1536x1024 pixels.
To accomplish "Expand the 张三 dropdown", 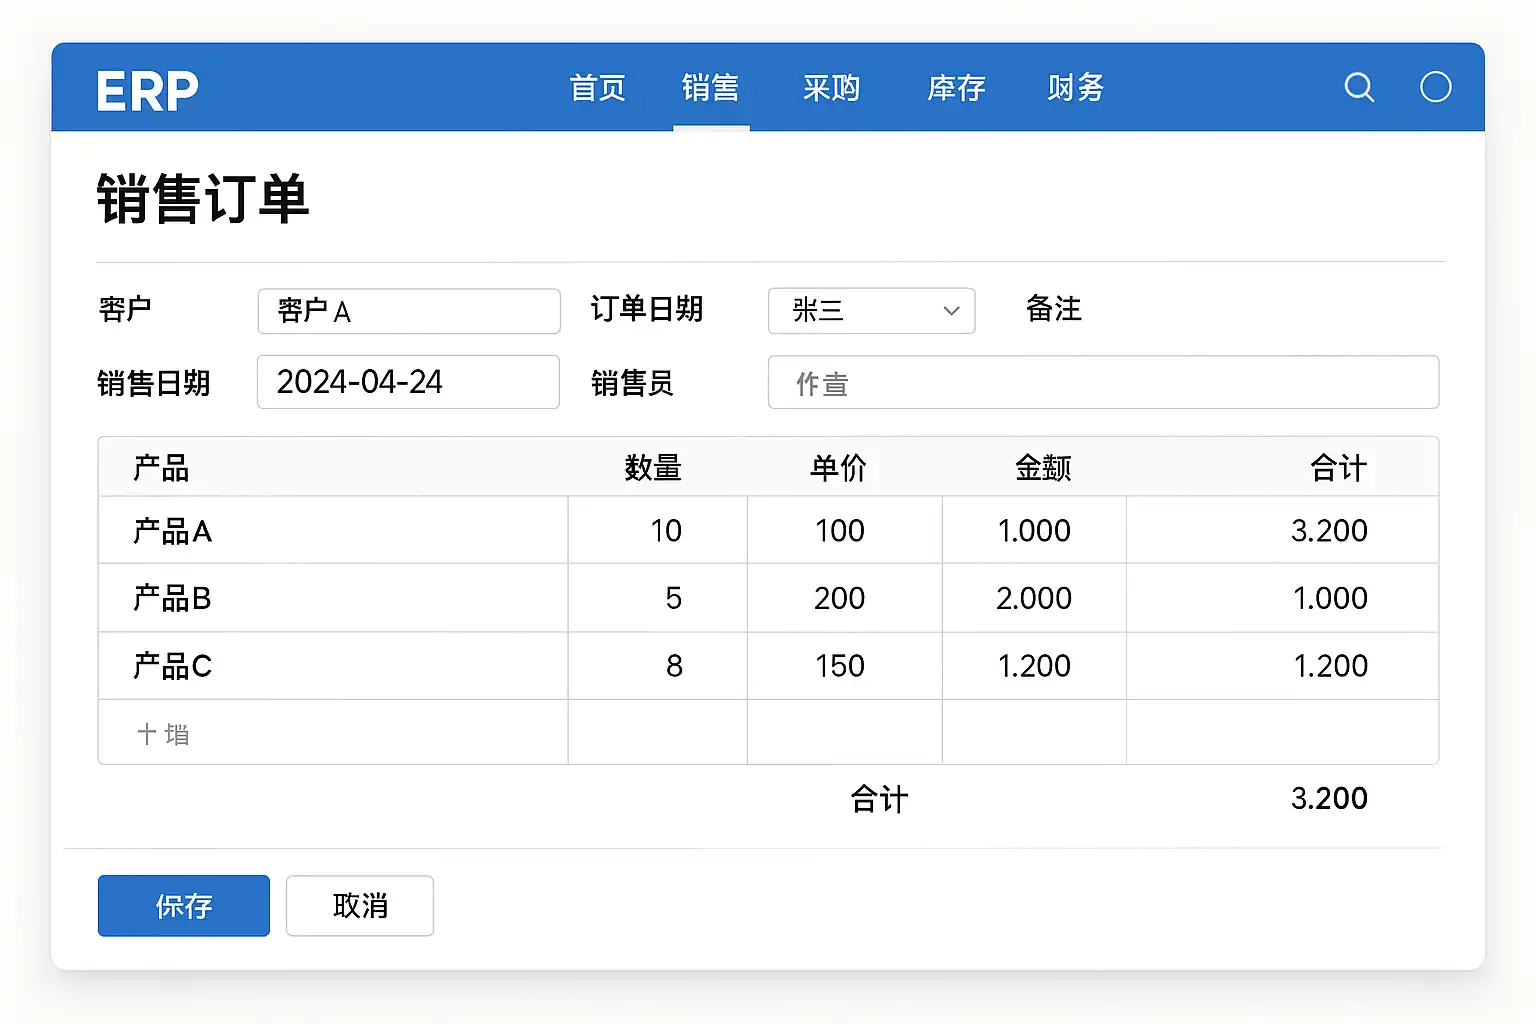I will click(x=871, y=311).
